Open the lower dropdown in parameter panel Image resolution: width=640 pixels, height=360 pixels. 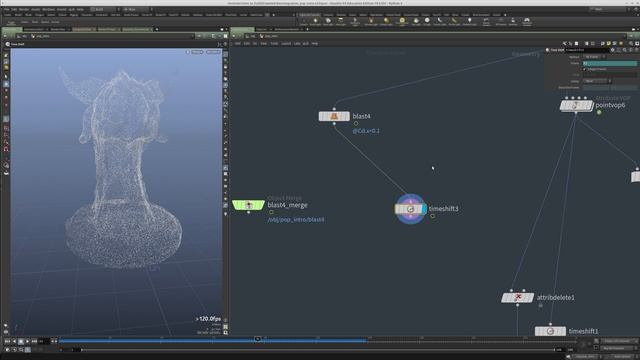click(597, 81)
